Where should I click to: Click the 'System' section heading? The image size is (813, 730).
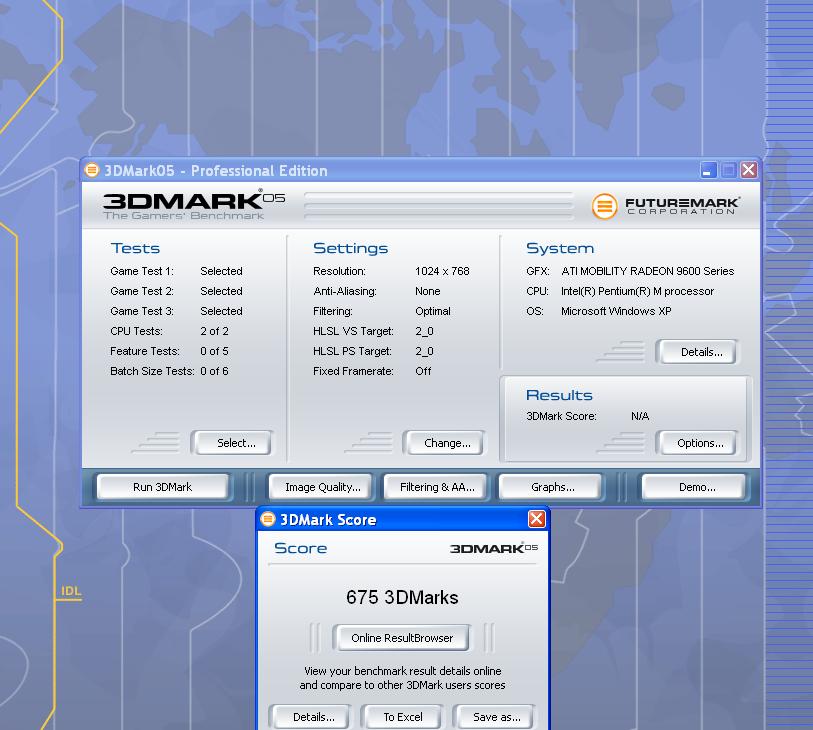(560, 248)
